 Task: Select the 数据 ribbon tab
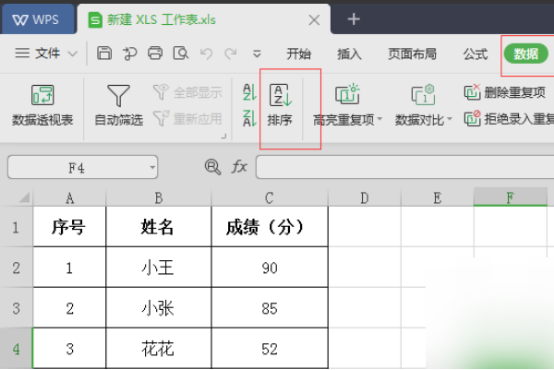pos(526,54)
